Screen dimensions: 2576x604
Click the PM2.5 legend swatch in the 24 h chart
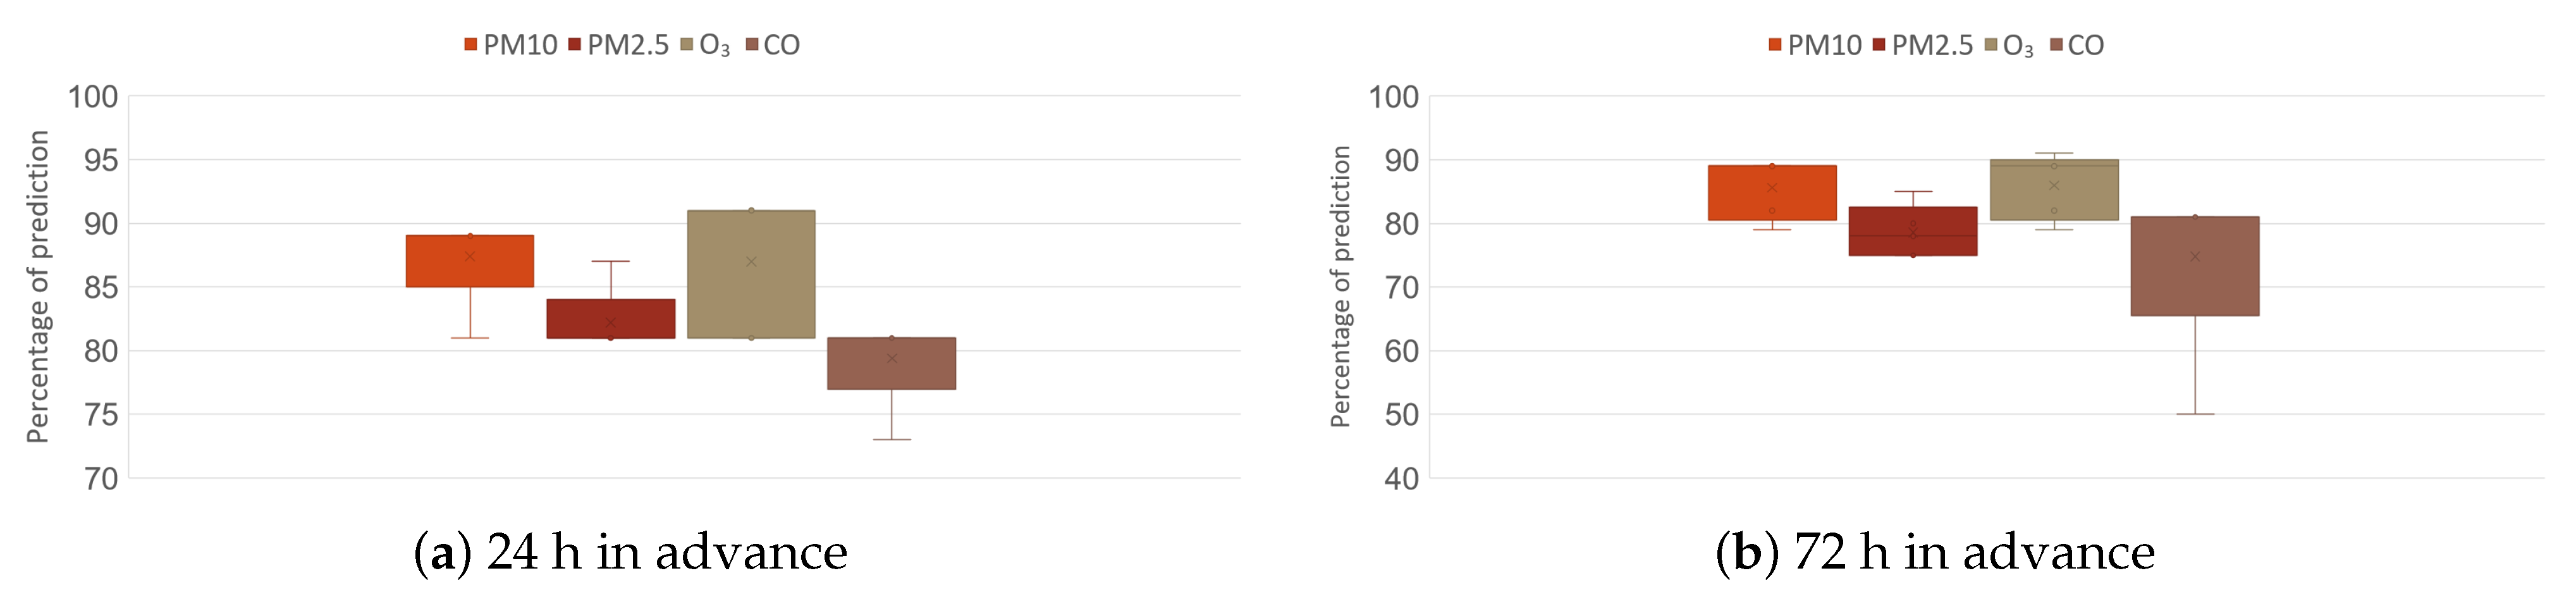pos(575,45)
